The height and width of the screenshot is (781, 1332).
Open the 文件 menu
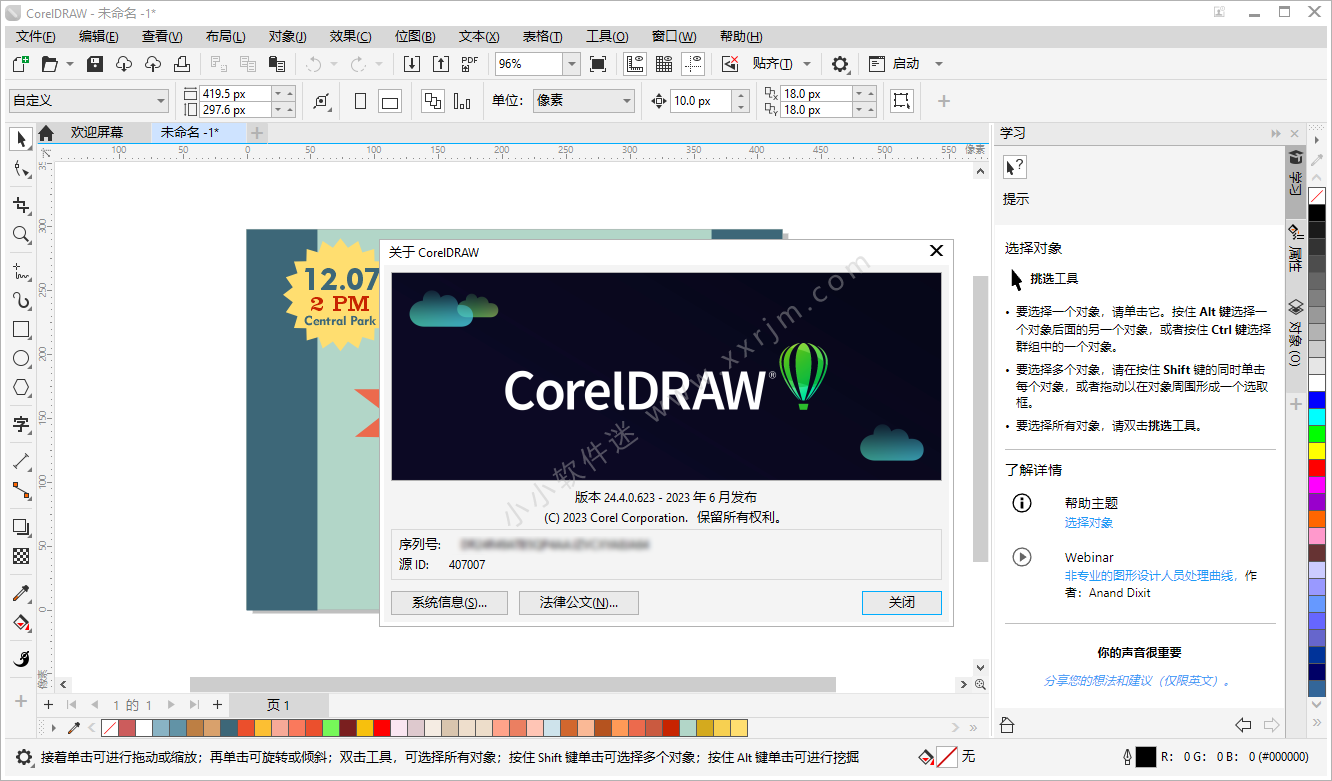coord(36,36)
